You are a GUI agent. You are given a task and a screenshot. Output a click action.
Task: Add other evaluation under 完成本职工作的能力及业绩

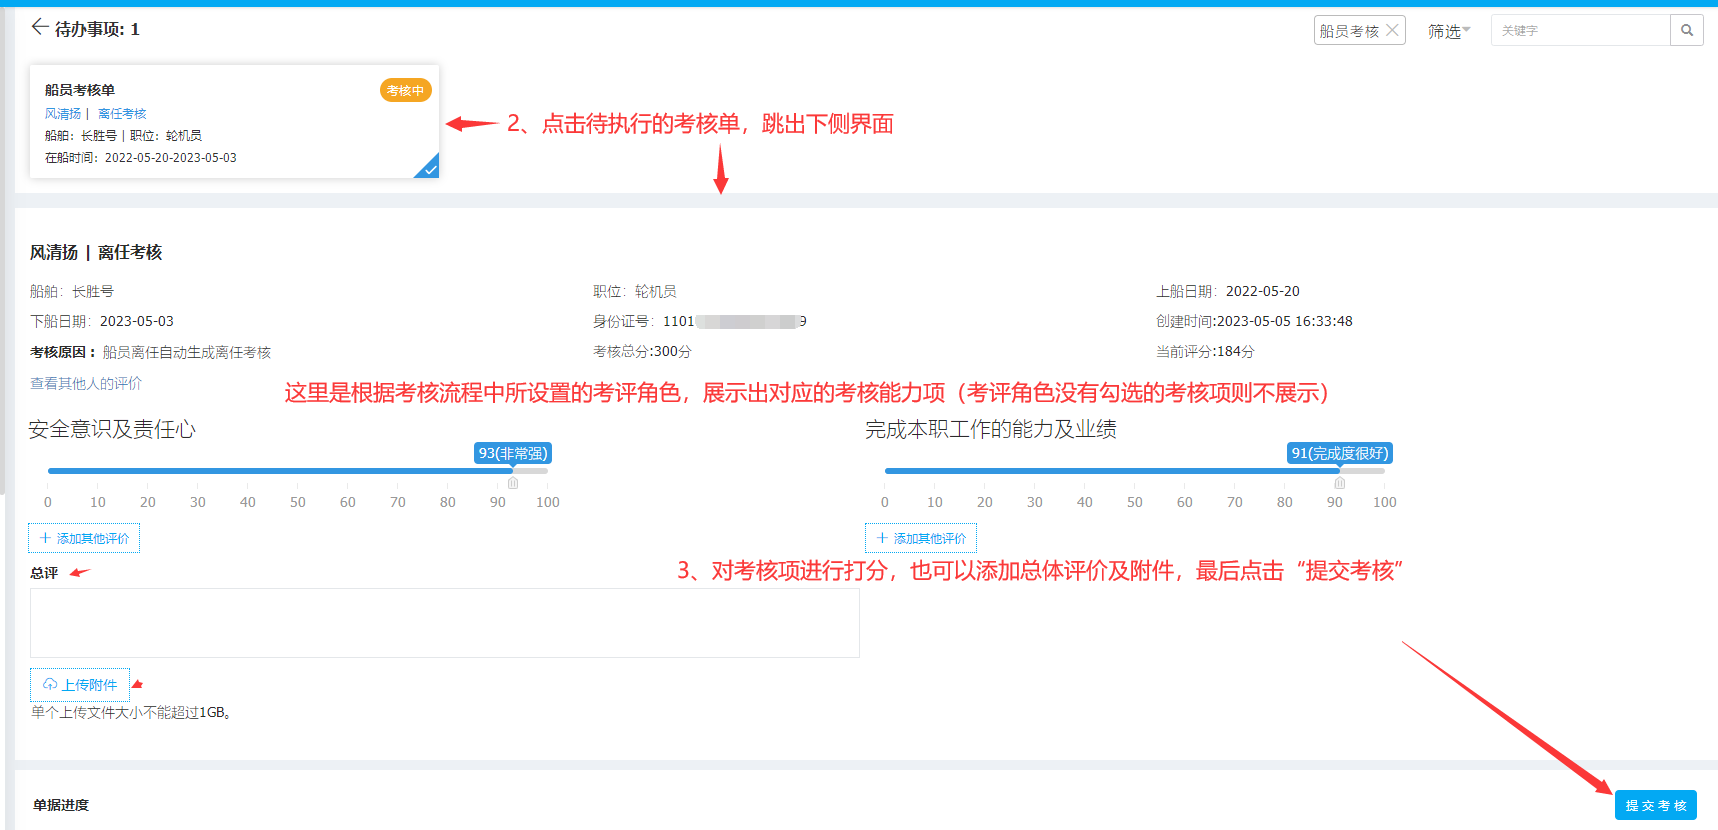[x=921, y=538]
